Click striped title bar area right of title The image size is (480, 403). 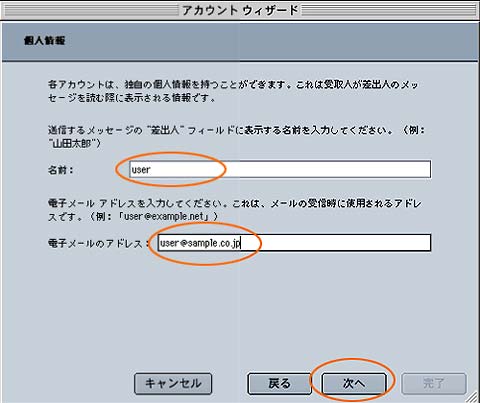click(389, 11)
